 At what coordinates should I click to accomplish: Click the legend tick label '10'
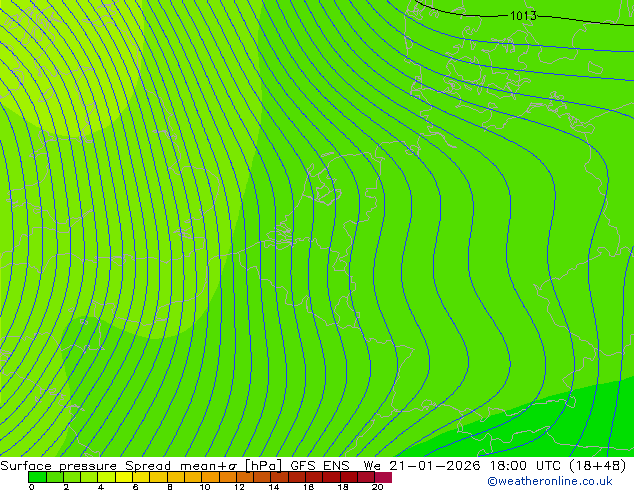point(205,487)
